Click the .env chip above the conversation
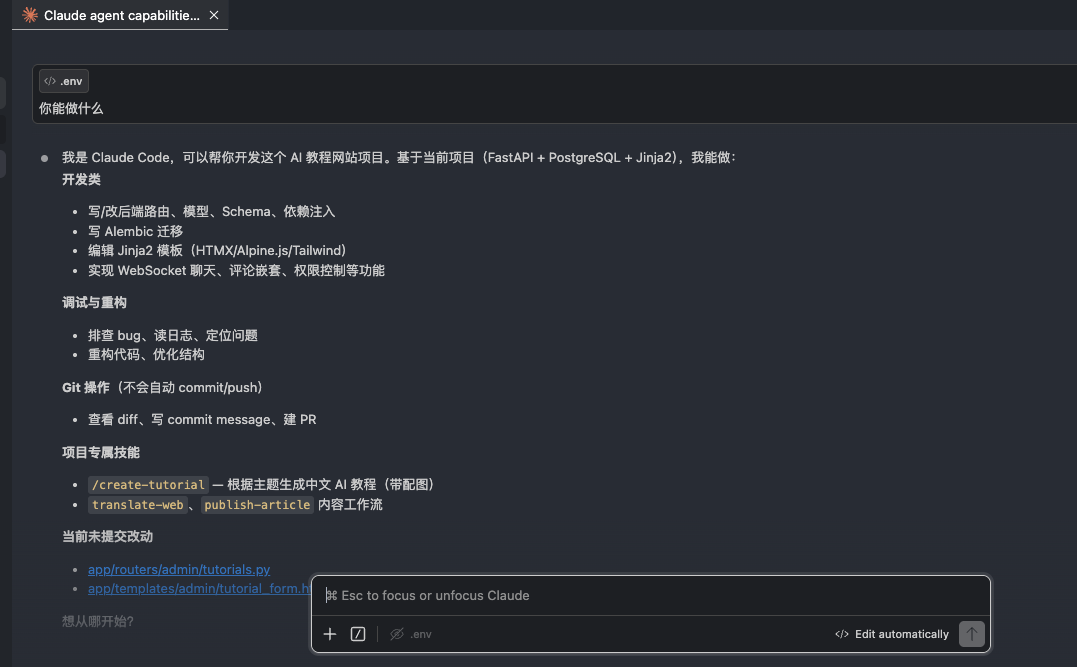This screenshot has width=1077, height=667. coord(62,80)
